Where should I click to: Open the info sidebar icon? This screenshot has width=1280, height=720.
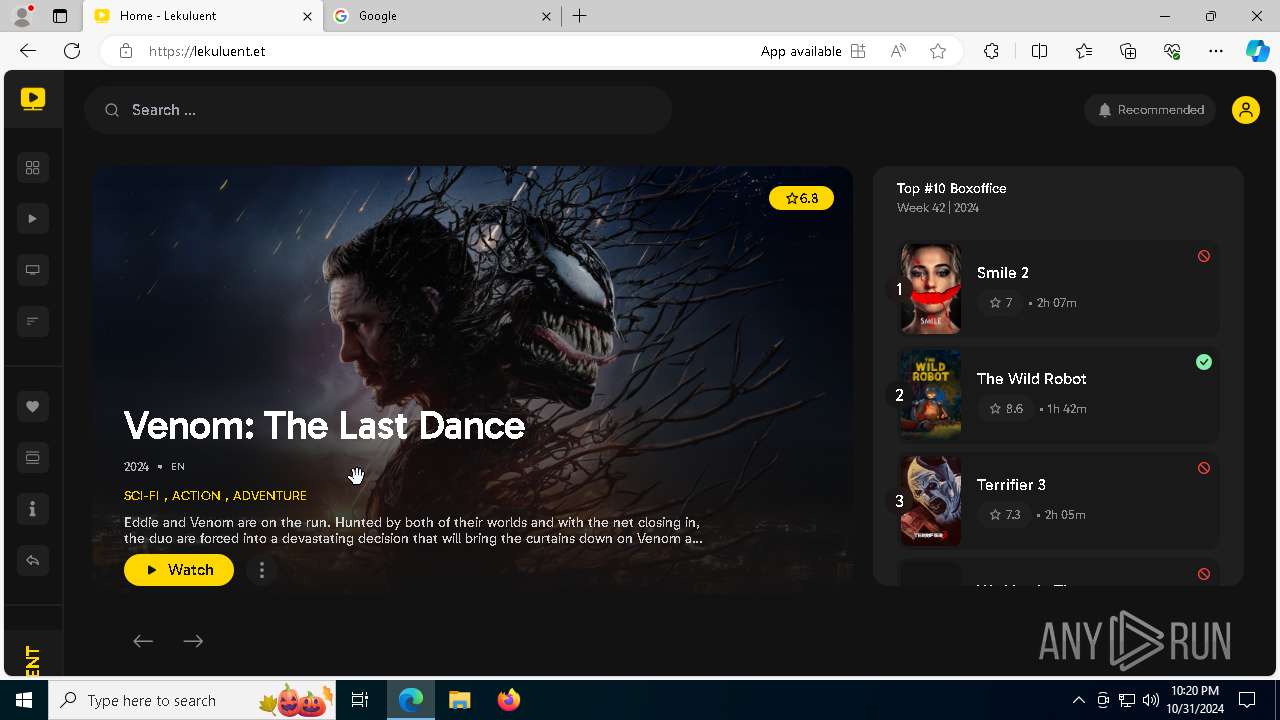click(32, 509)
